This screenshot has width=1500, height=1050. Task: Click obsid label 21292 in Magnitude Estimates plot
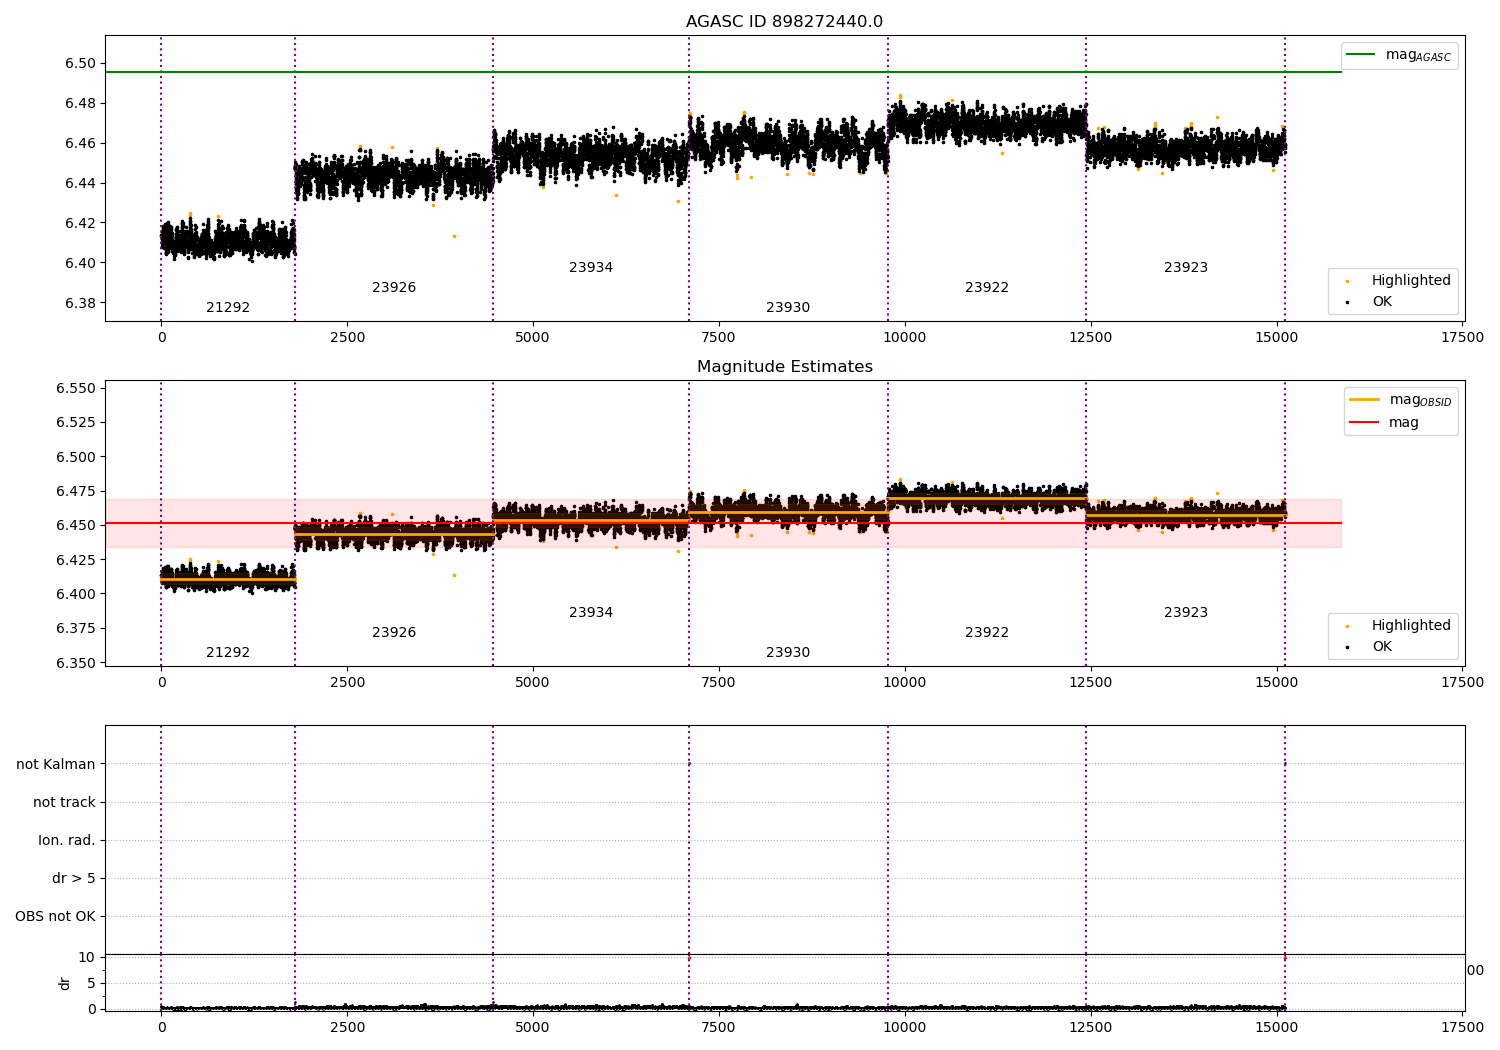click(x=228, y=653)
